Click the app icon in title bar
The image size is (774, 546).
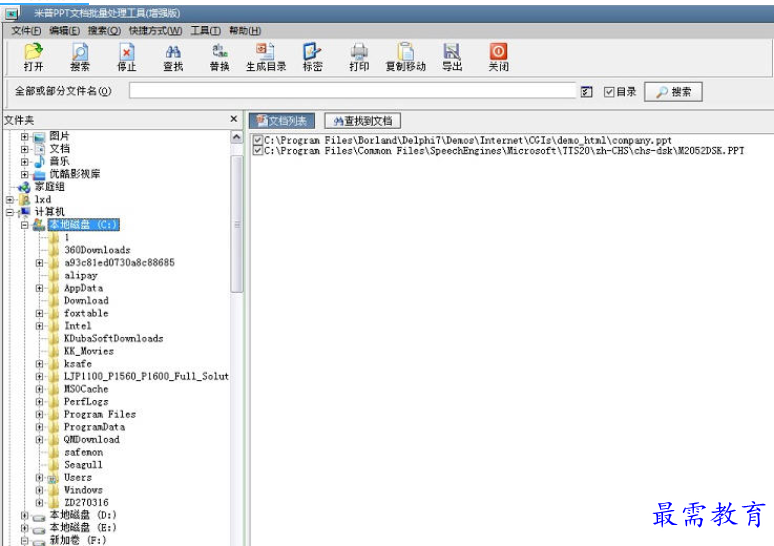coord(12,13)
